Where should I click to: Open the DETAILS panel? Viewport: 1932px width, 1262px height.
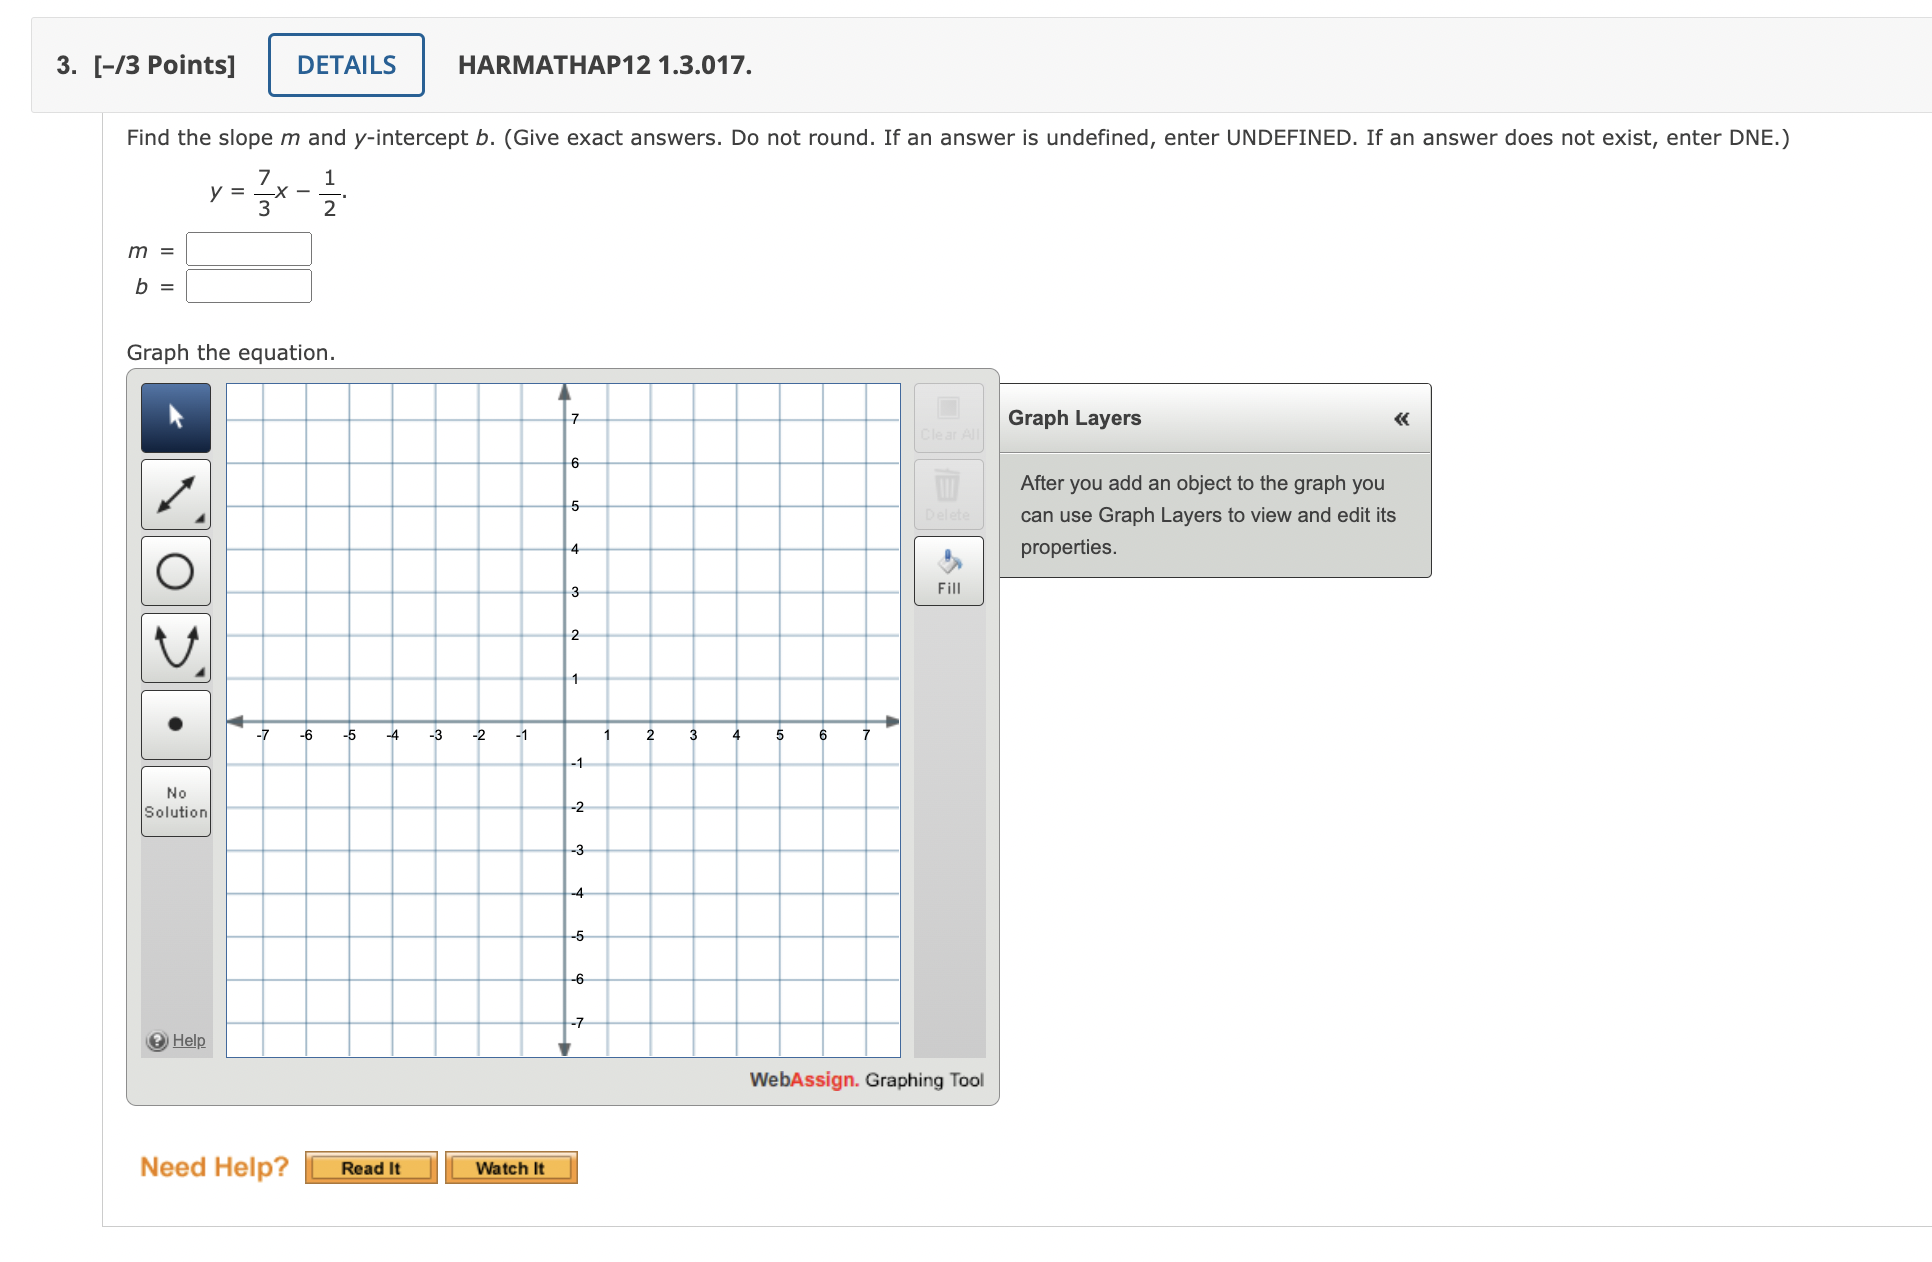(345, 64)
